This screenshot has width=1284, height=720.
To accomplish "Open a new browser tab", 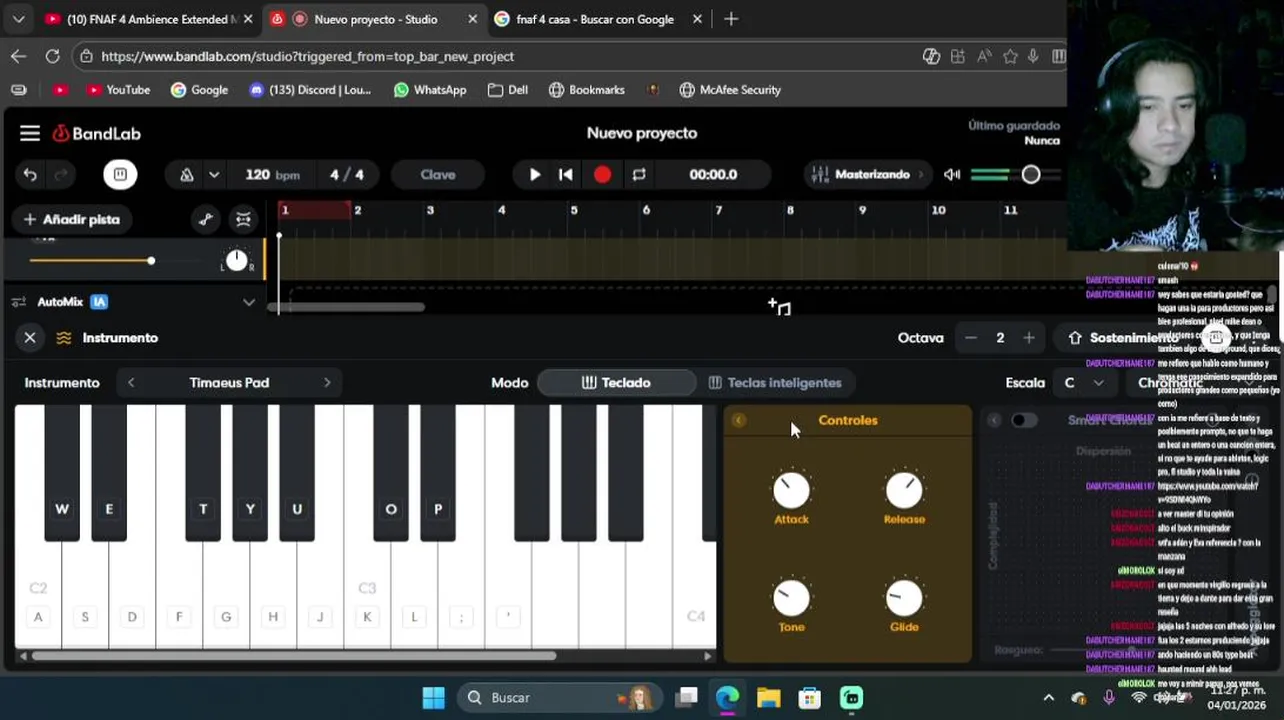I will (x=731, y=19).
